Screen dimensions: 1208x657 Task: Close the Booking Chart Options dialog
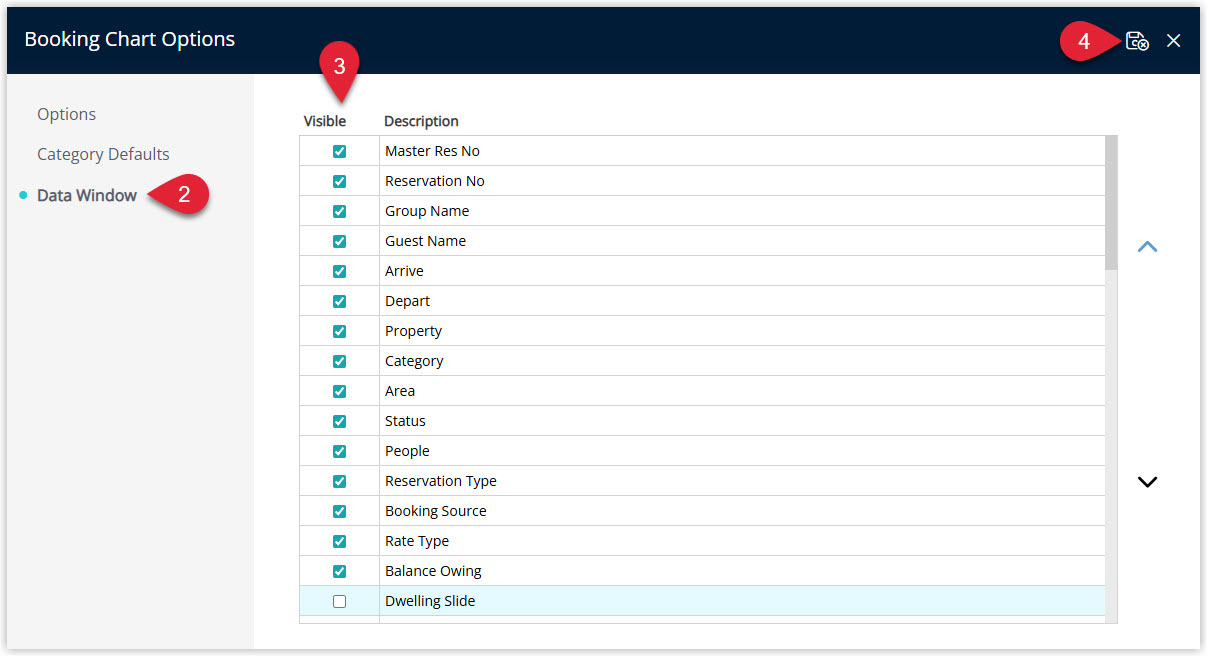tap(1174, 41)
